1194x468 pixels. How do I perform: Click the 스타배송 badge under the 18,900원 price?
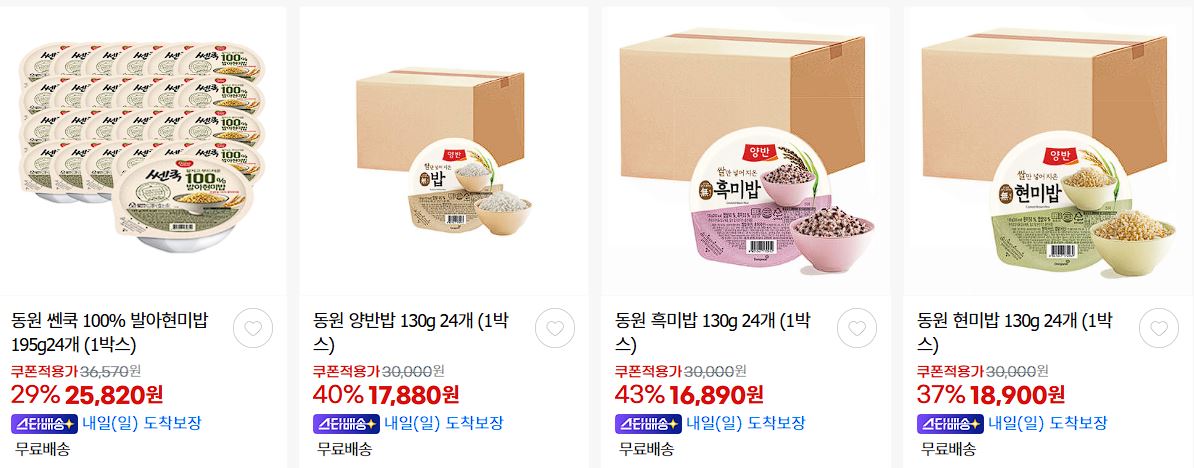950,424
